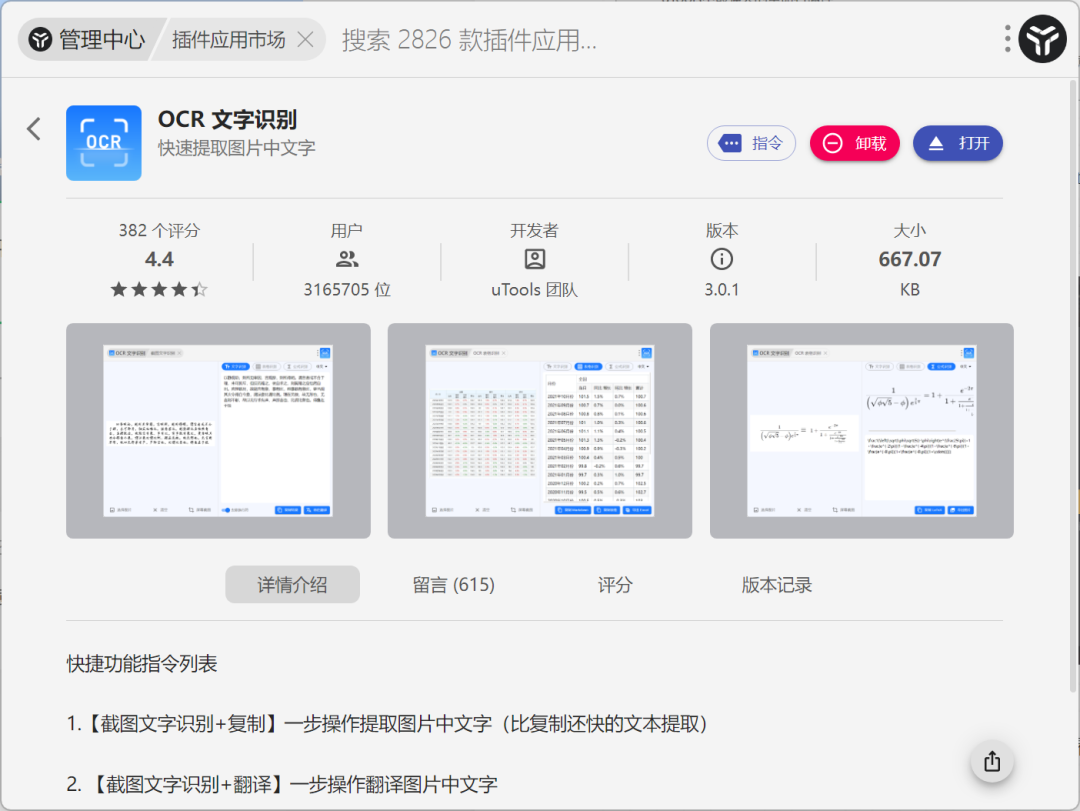This screenshot has height=811, width=1080.
Task: Click the 快速提取图片中文字 subtitle
Action: pyautogui.click(x=236, y=147)
